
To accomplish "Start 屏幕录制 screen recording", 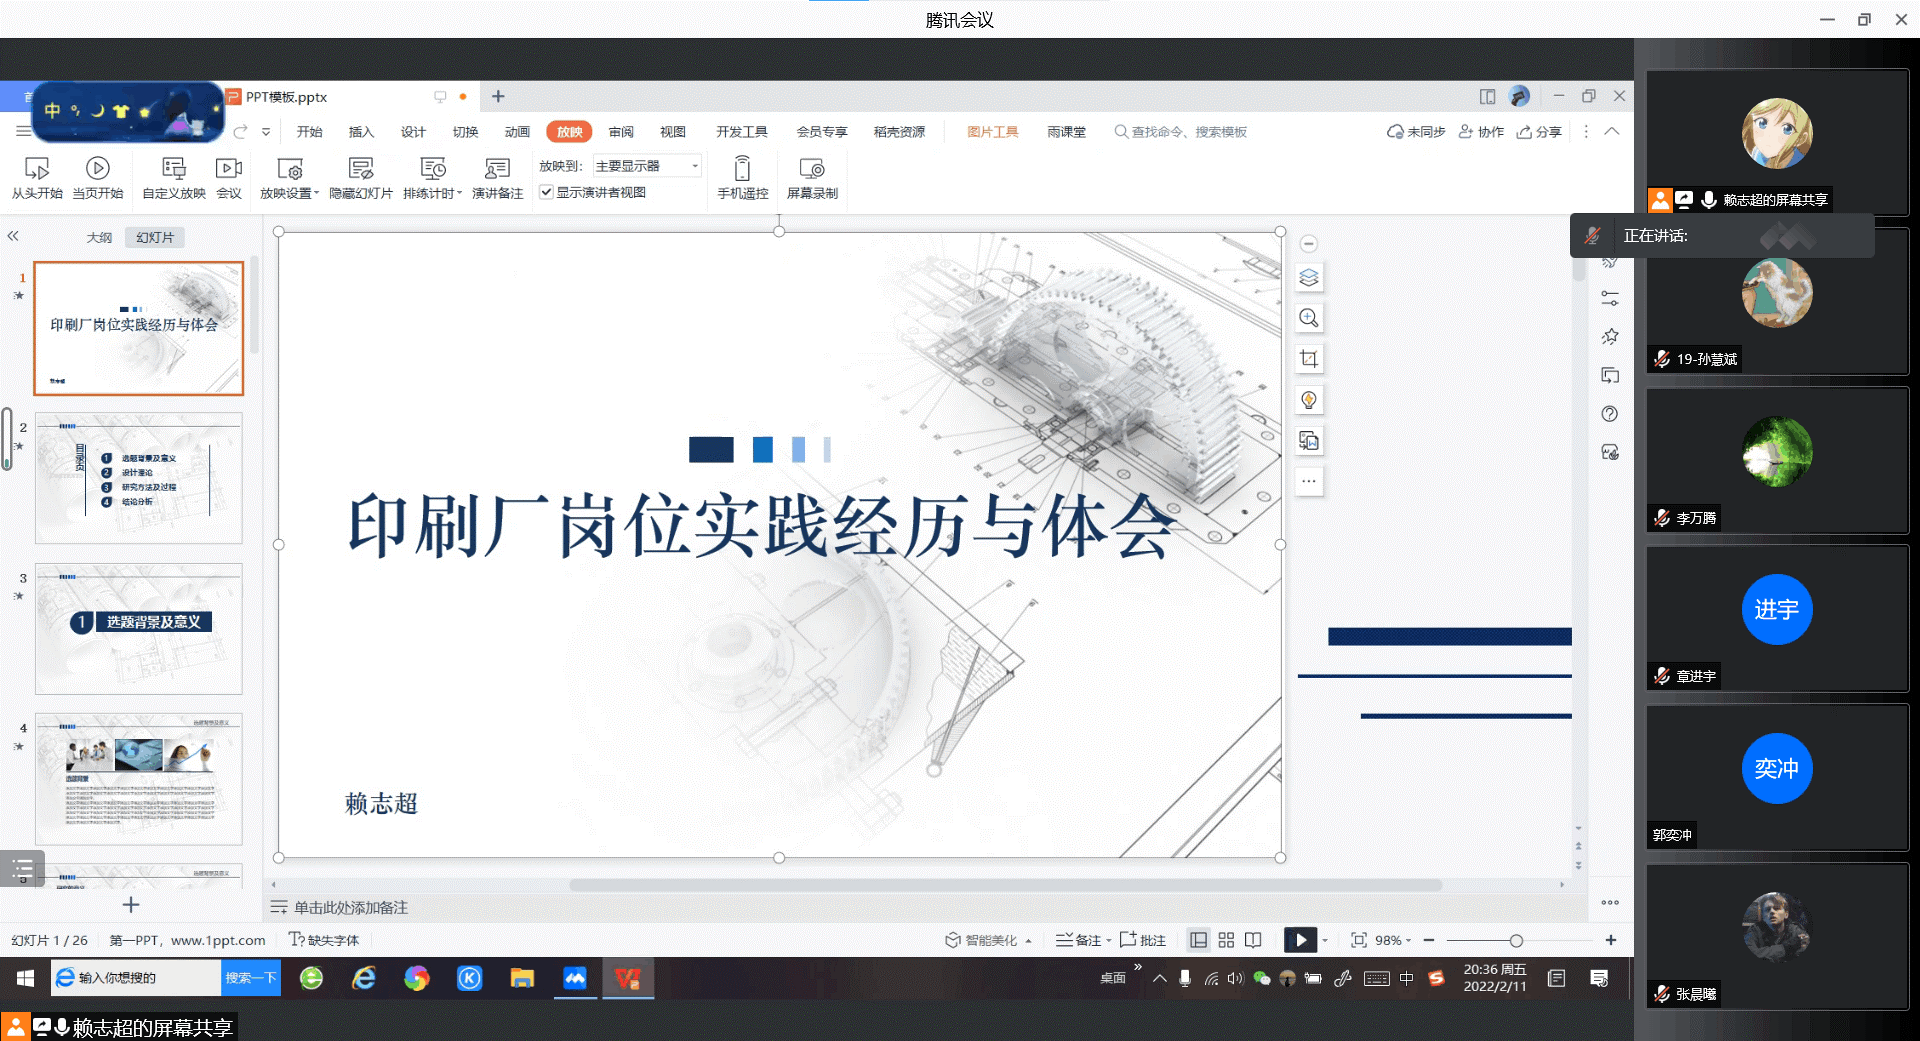I will pyautogui.click(x=812, y=178).
